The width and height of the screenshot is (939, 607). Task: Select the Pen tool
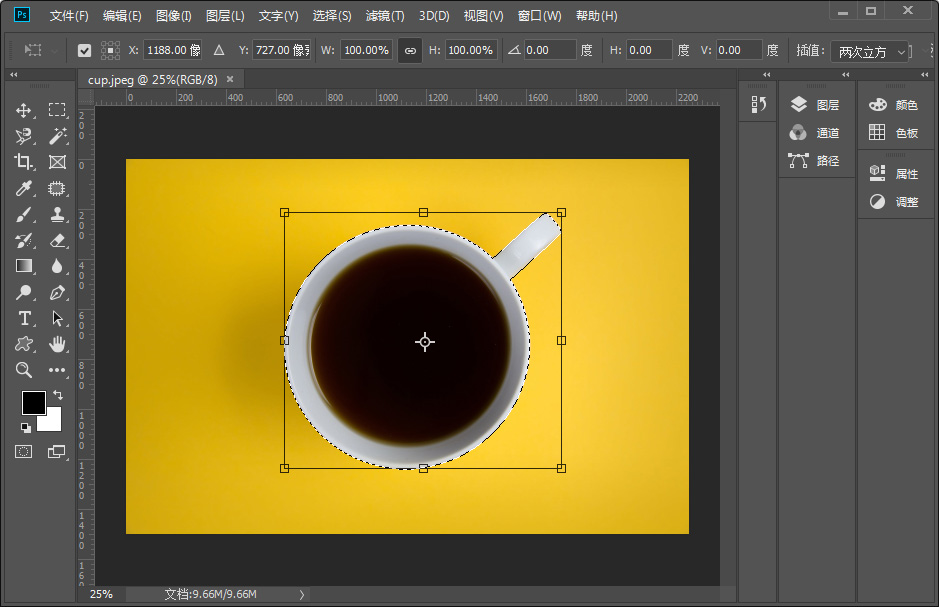(57, 292)
